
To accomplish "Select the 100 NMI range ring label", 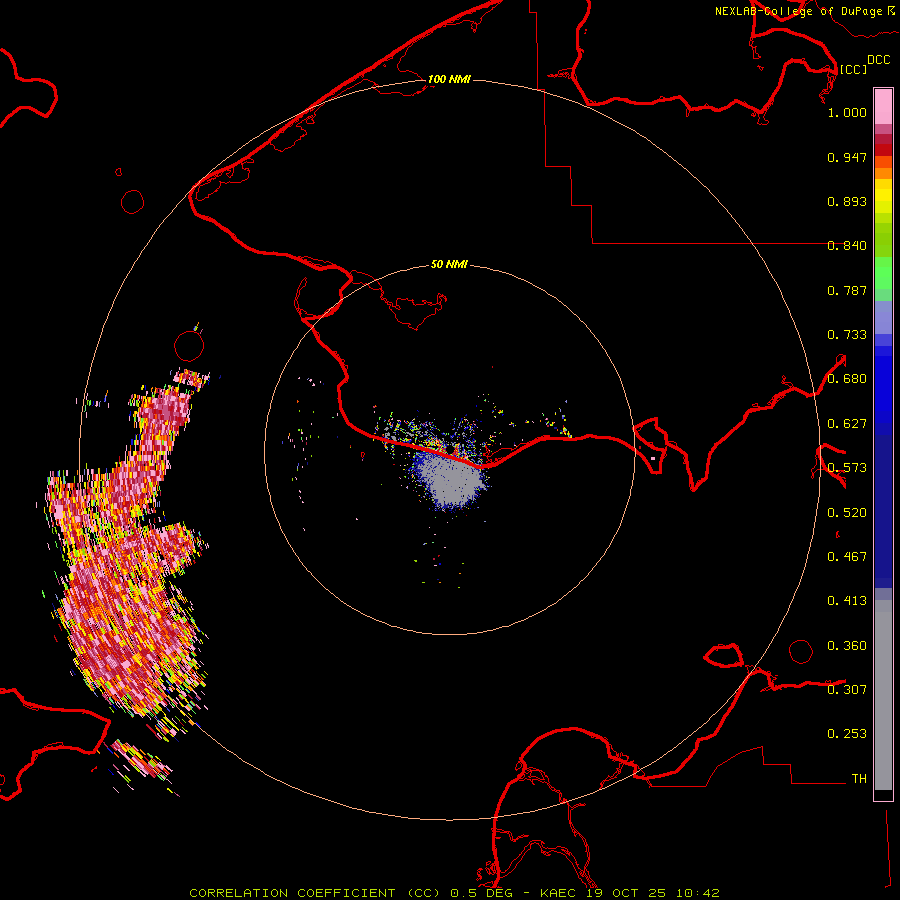I will (x=449, y=79).
